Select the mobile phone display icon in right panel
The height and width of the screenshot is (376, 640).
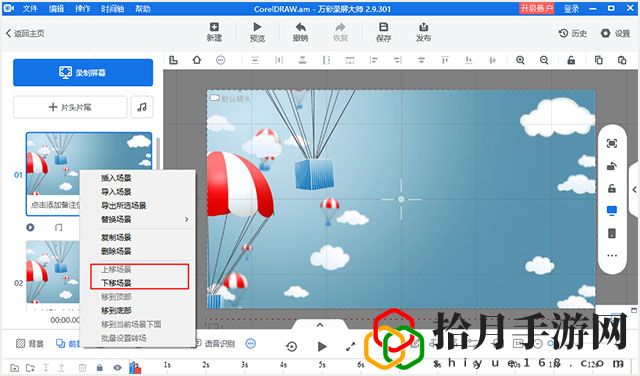[611, 233]
